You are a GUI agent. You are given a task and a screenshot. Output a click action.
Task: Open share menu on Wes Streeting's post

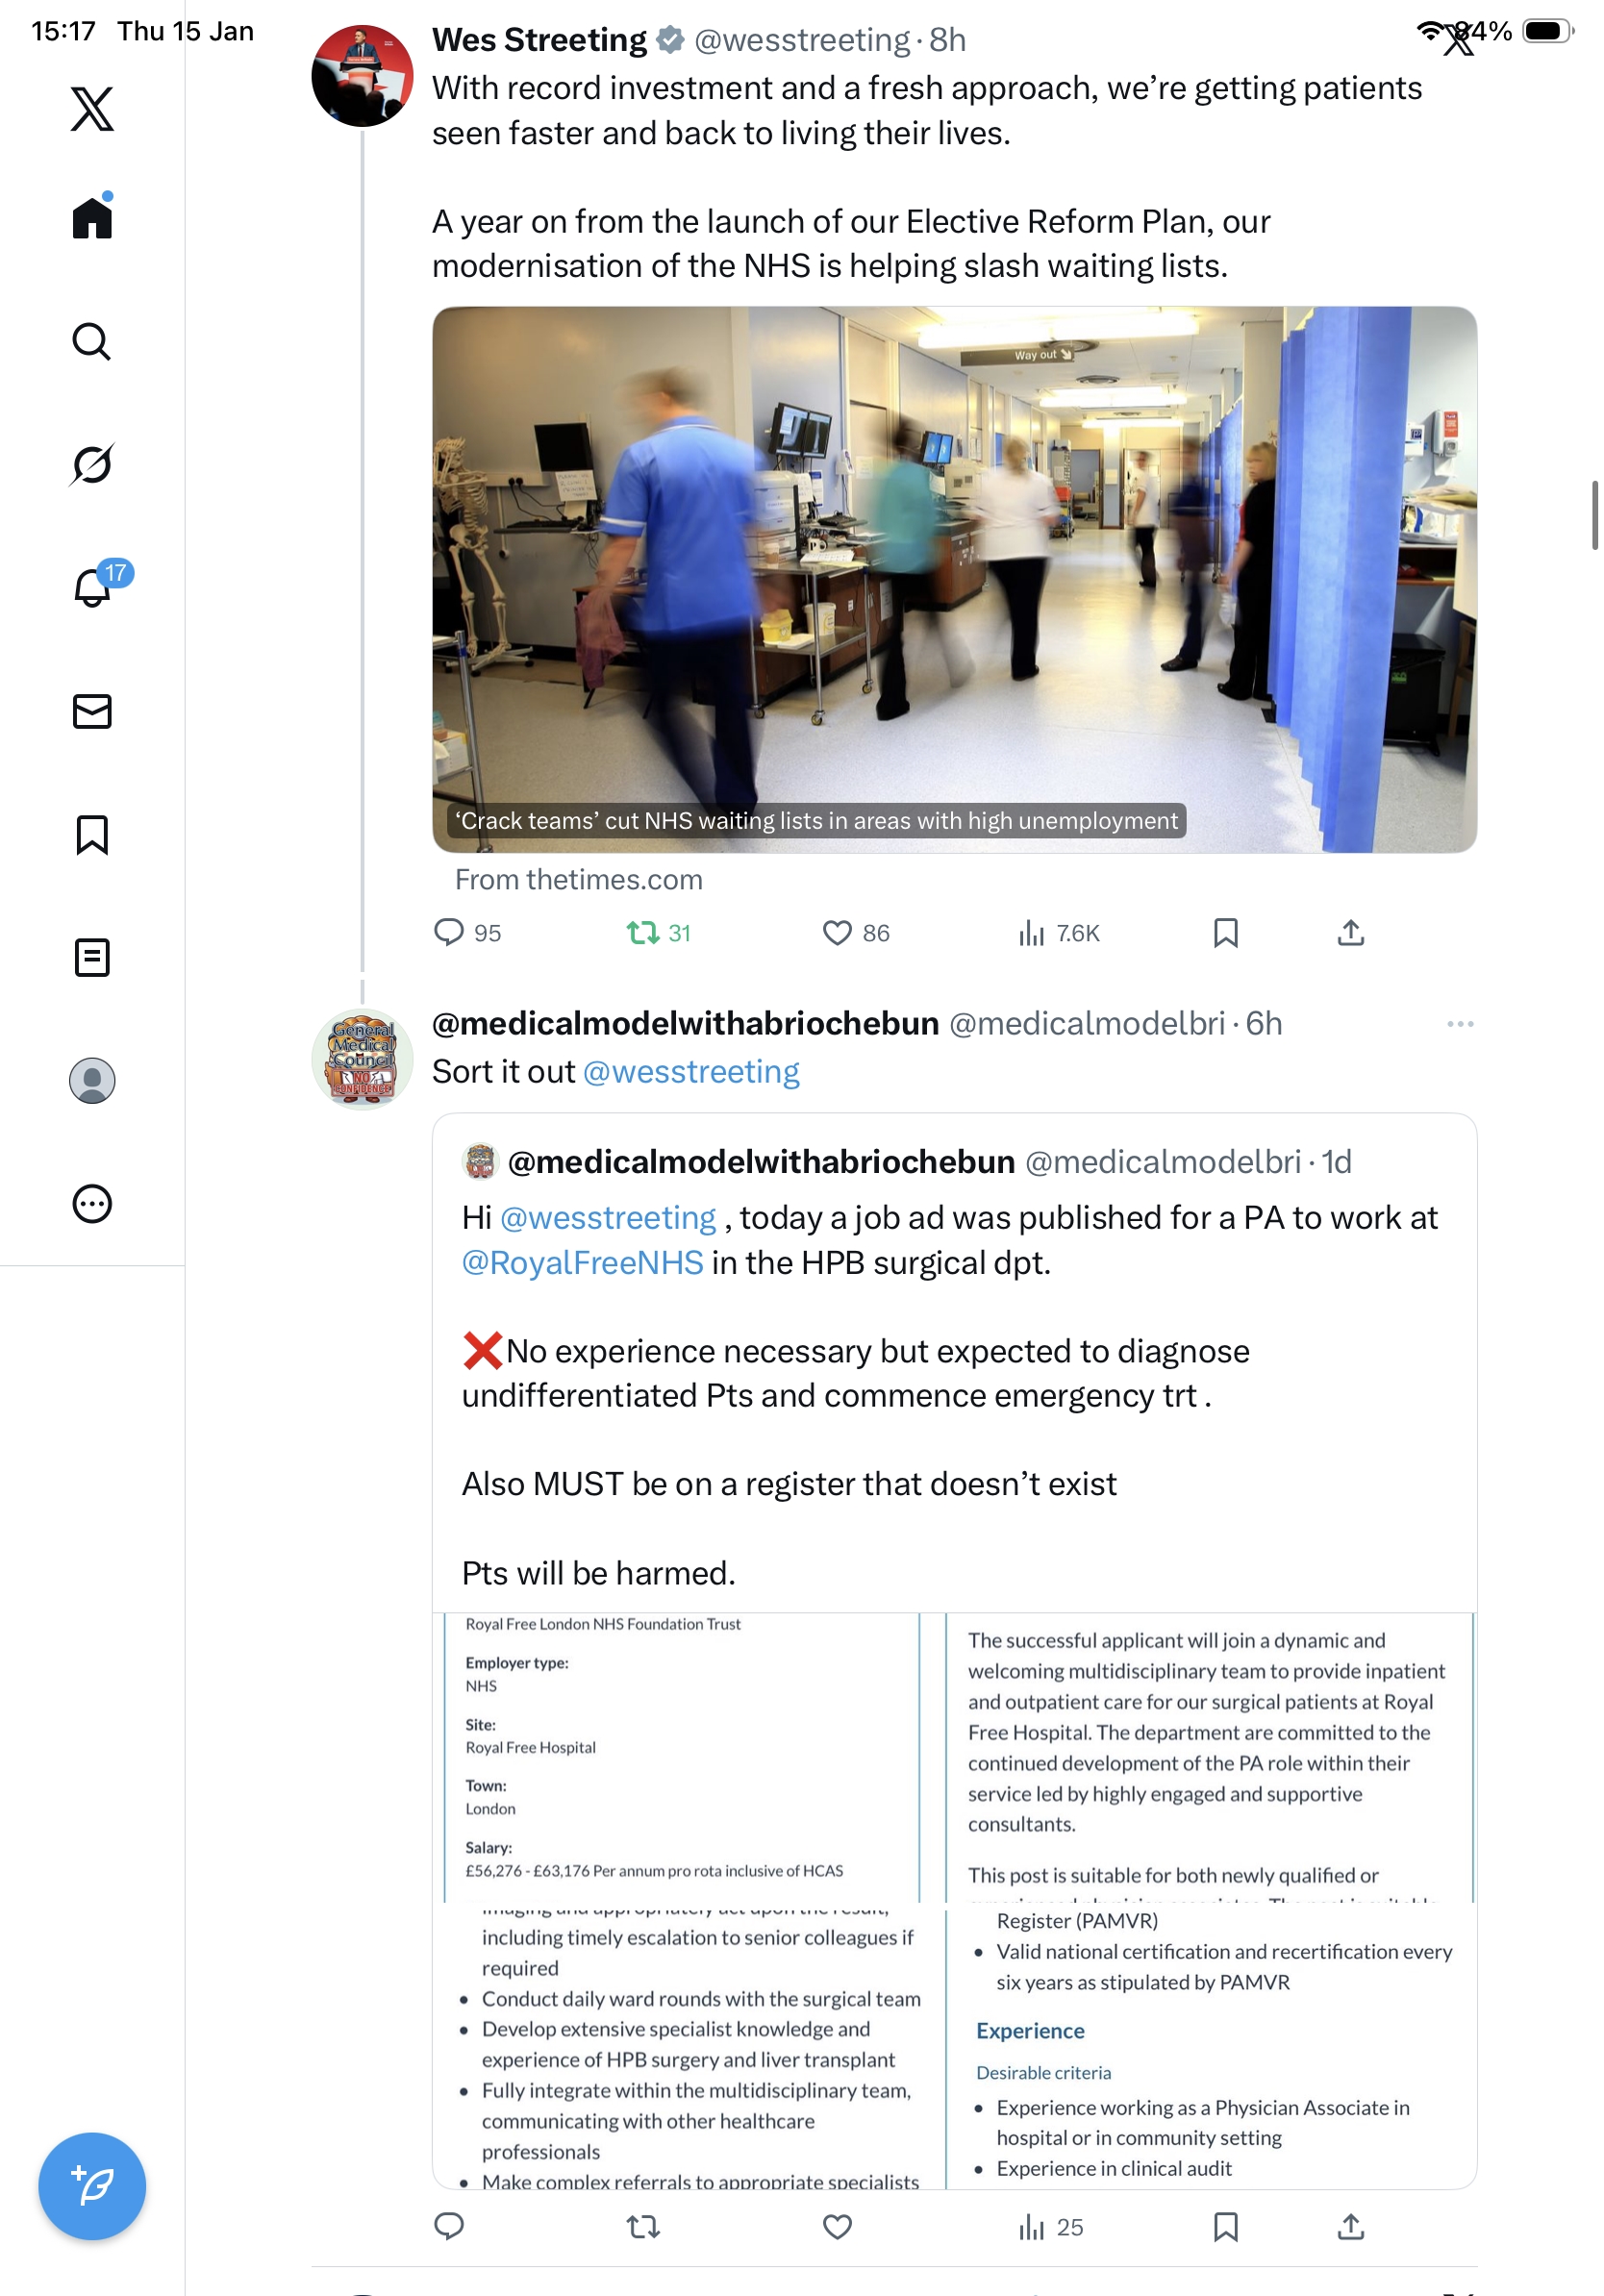point(1350,932)
